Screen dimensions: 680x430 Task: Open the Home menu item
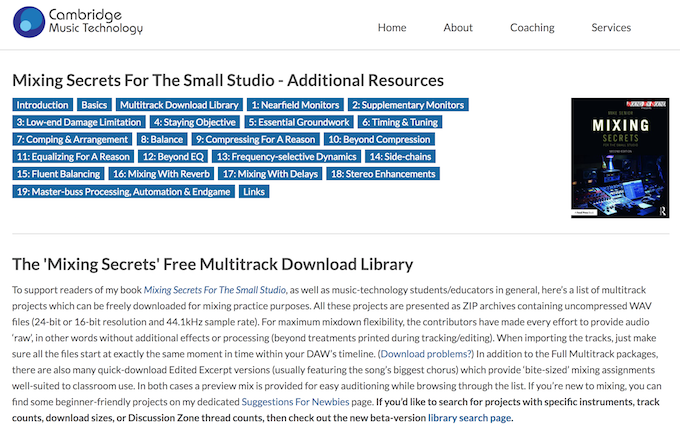click(392, 27)
